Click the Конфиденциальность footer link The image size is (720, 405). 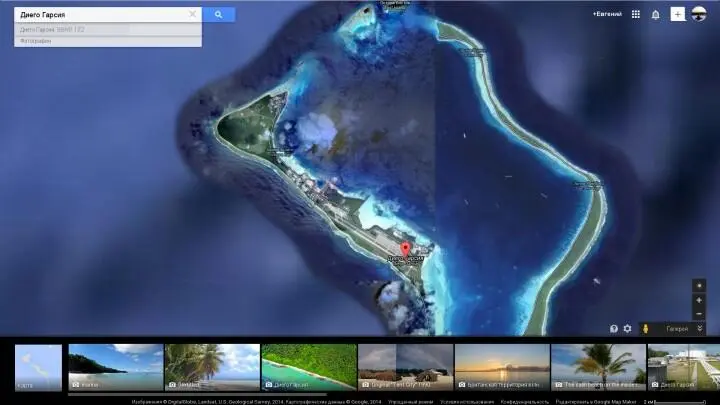pyautogui.click(x=524, y=401)
